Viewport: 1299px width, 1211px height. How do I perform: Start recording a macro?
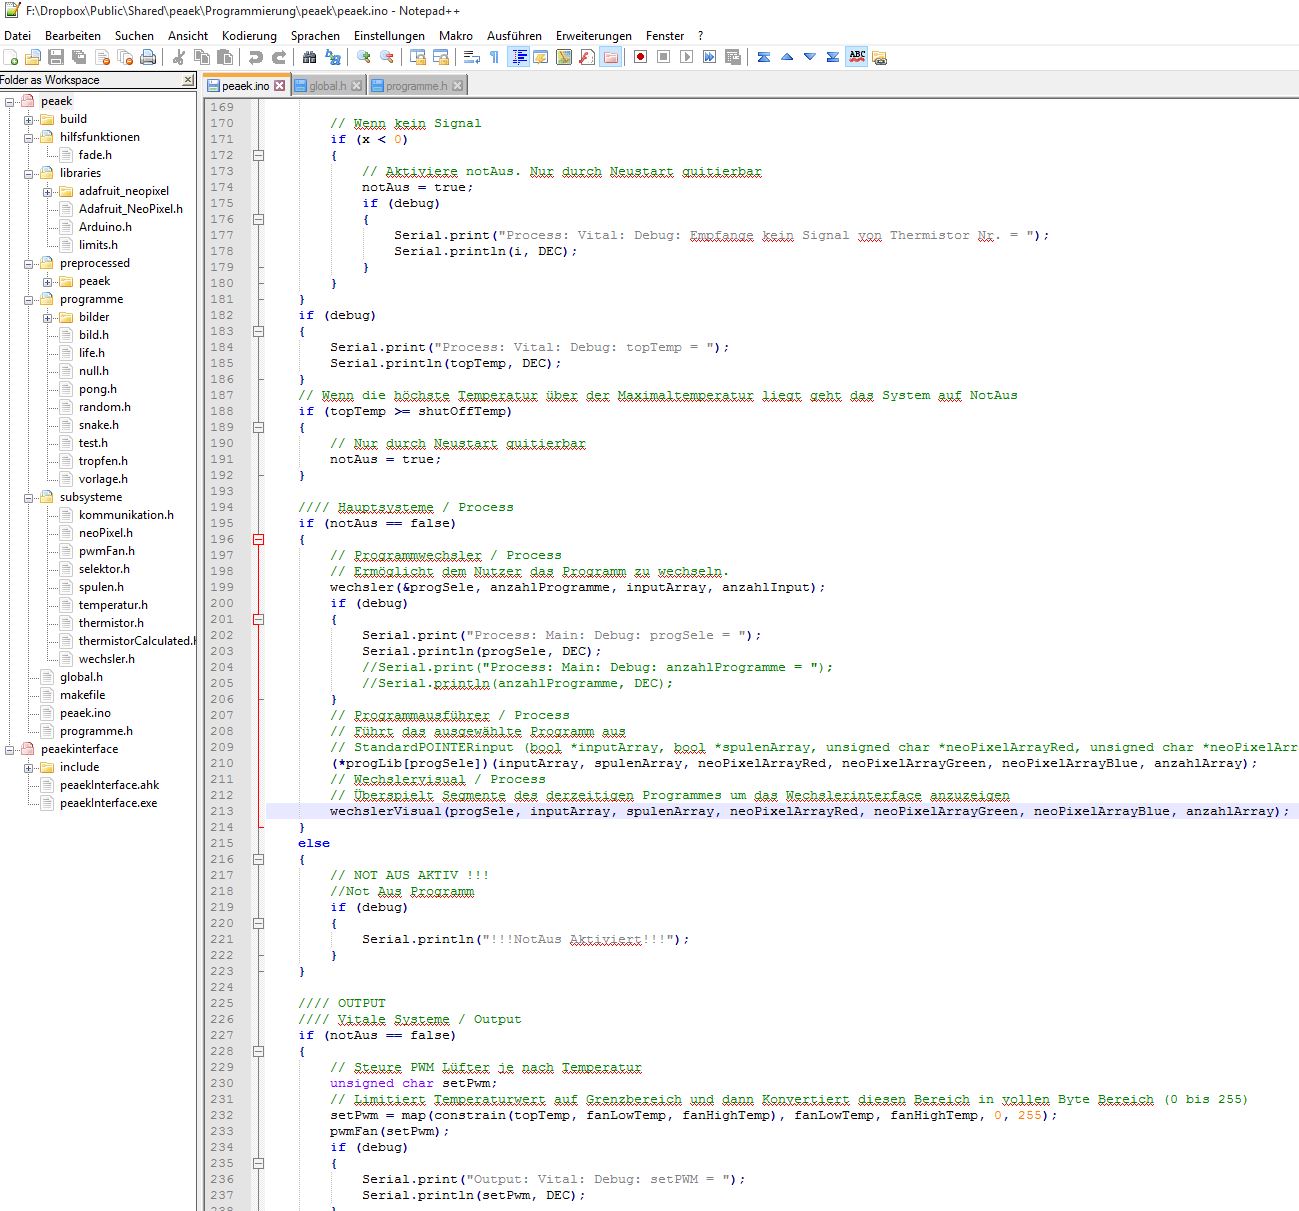pyautogui.click(x=641, y=57)
